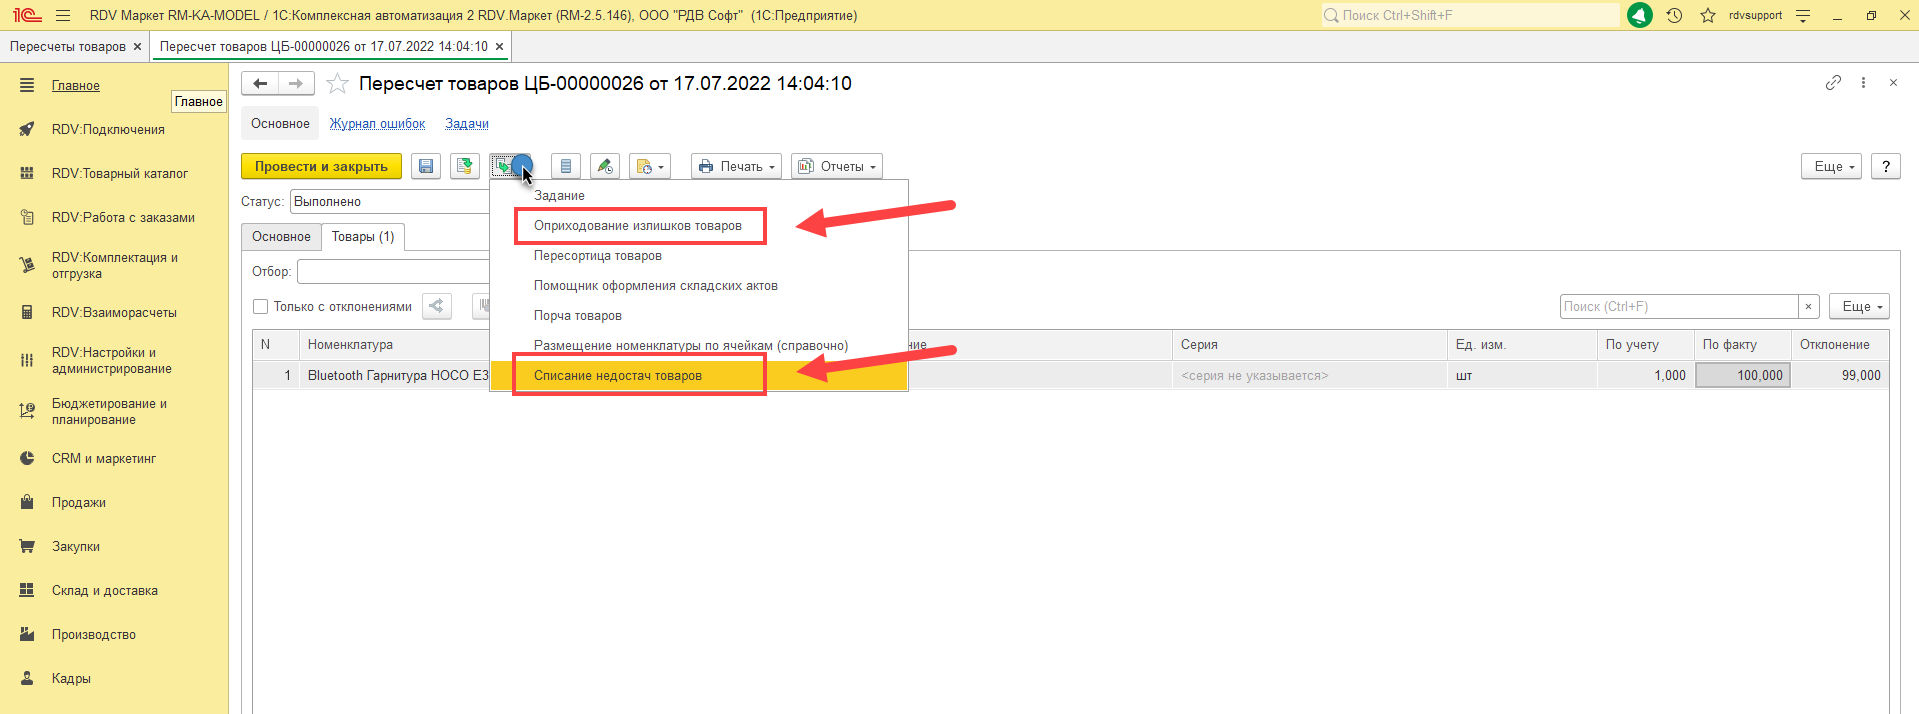Viewport: 1919px width, 714px height.
Task: Open the Печать dropdown
Action: (x=737, y=166)
